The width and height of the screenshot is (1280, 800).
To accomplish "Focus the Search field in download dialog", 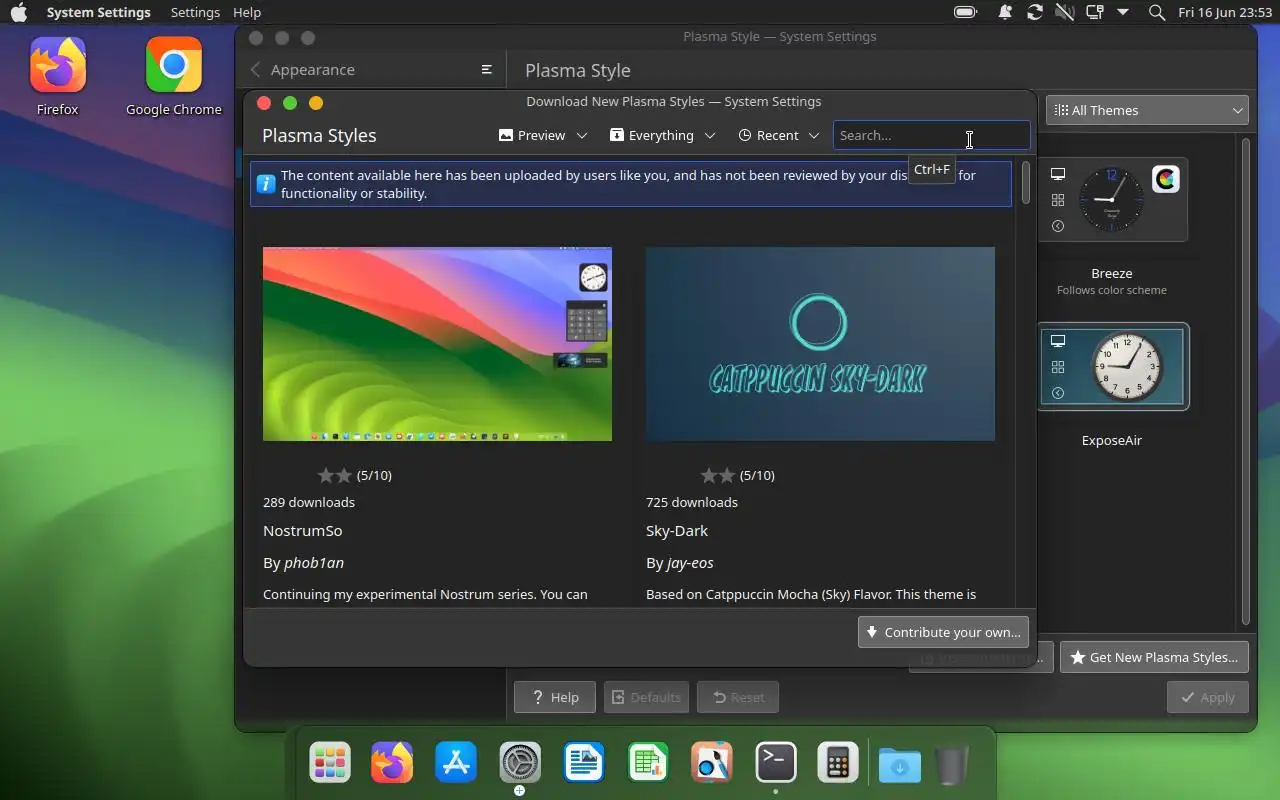I will point(931,135).
